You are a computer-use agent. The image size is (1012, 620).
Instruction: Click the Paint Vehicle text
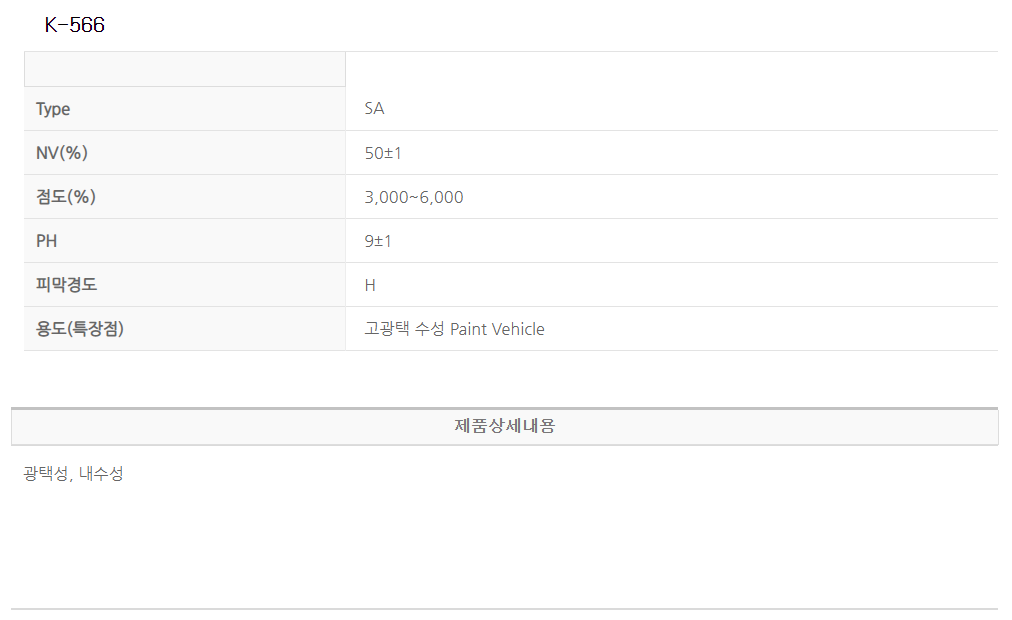click(x=497, y=329)
